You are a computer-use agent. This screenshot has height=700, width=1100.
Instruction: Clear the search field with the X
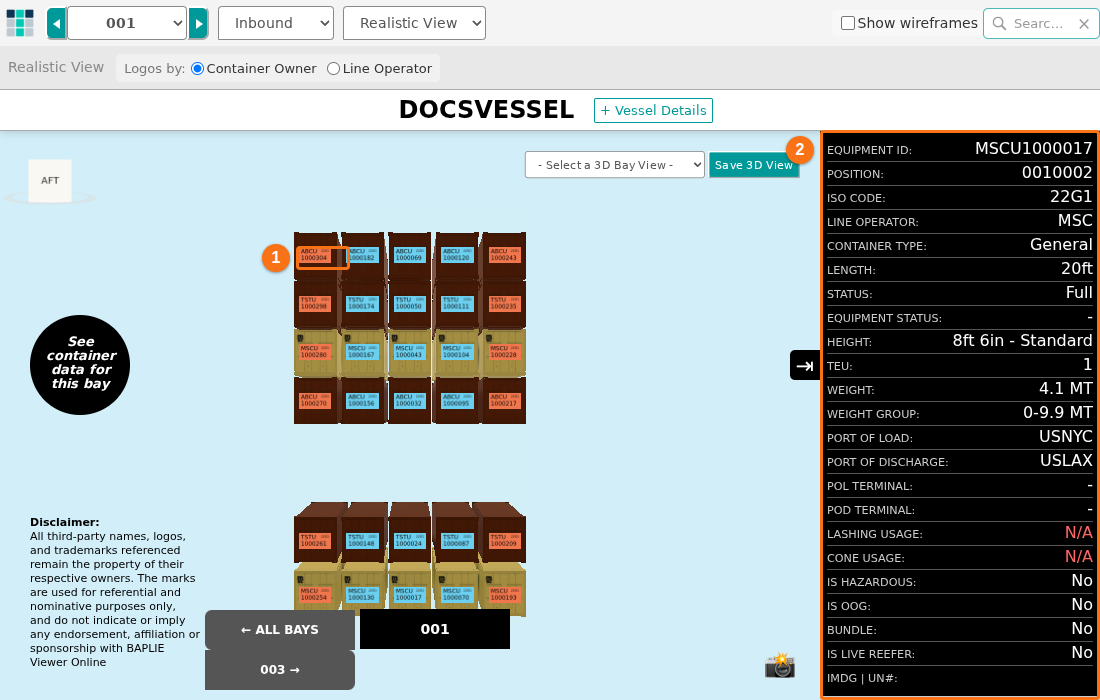pyautogui.click(x=1084, y=24)
